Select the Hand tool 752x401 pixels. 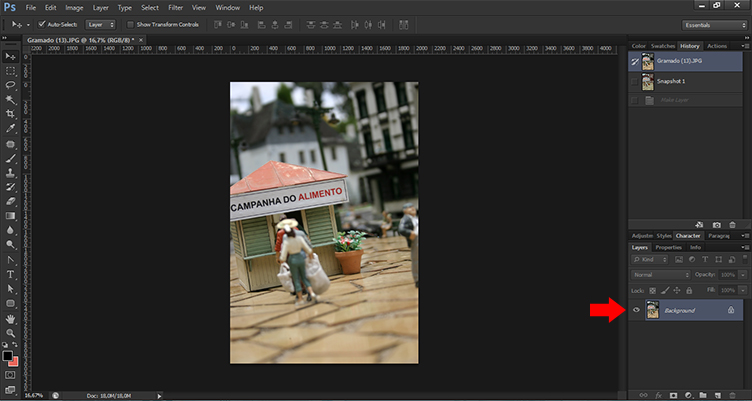tap(10, 318)
